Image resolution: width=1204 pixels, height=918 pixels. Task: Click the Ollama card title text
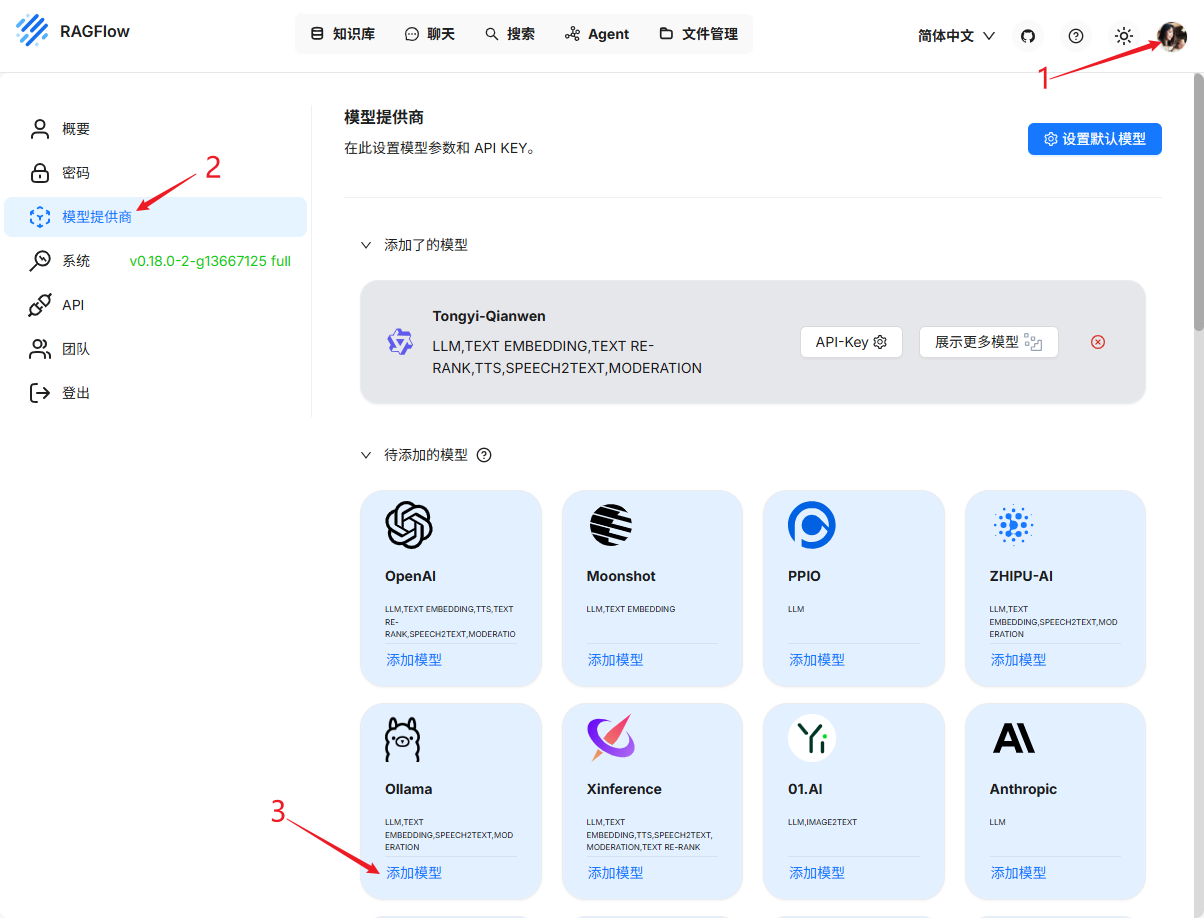click(409, 789)
